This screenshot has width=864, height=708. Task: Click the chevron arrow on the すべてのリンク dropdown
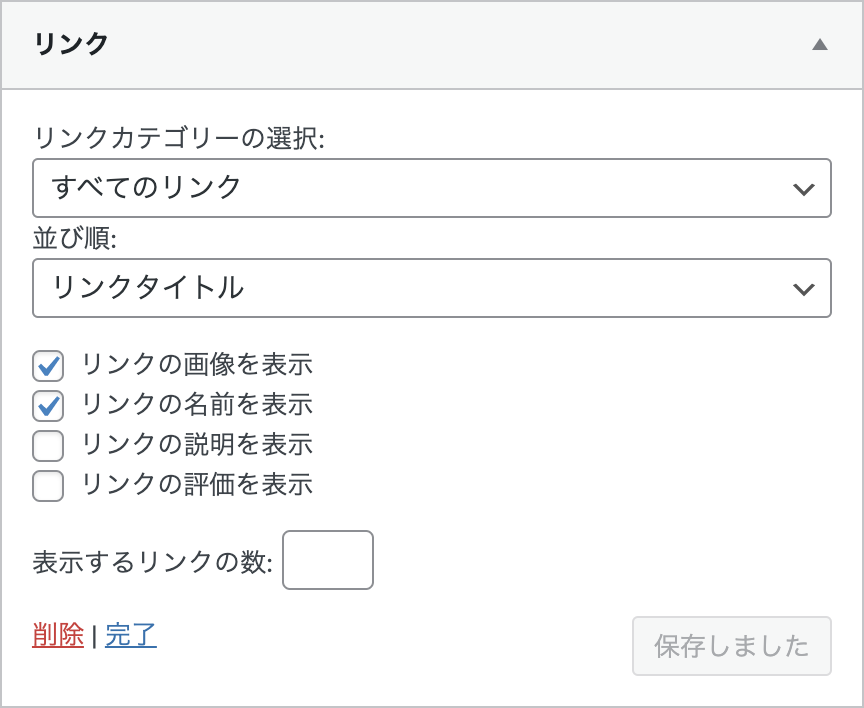(802, 188)
